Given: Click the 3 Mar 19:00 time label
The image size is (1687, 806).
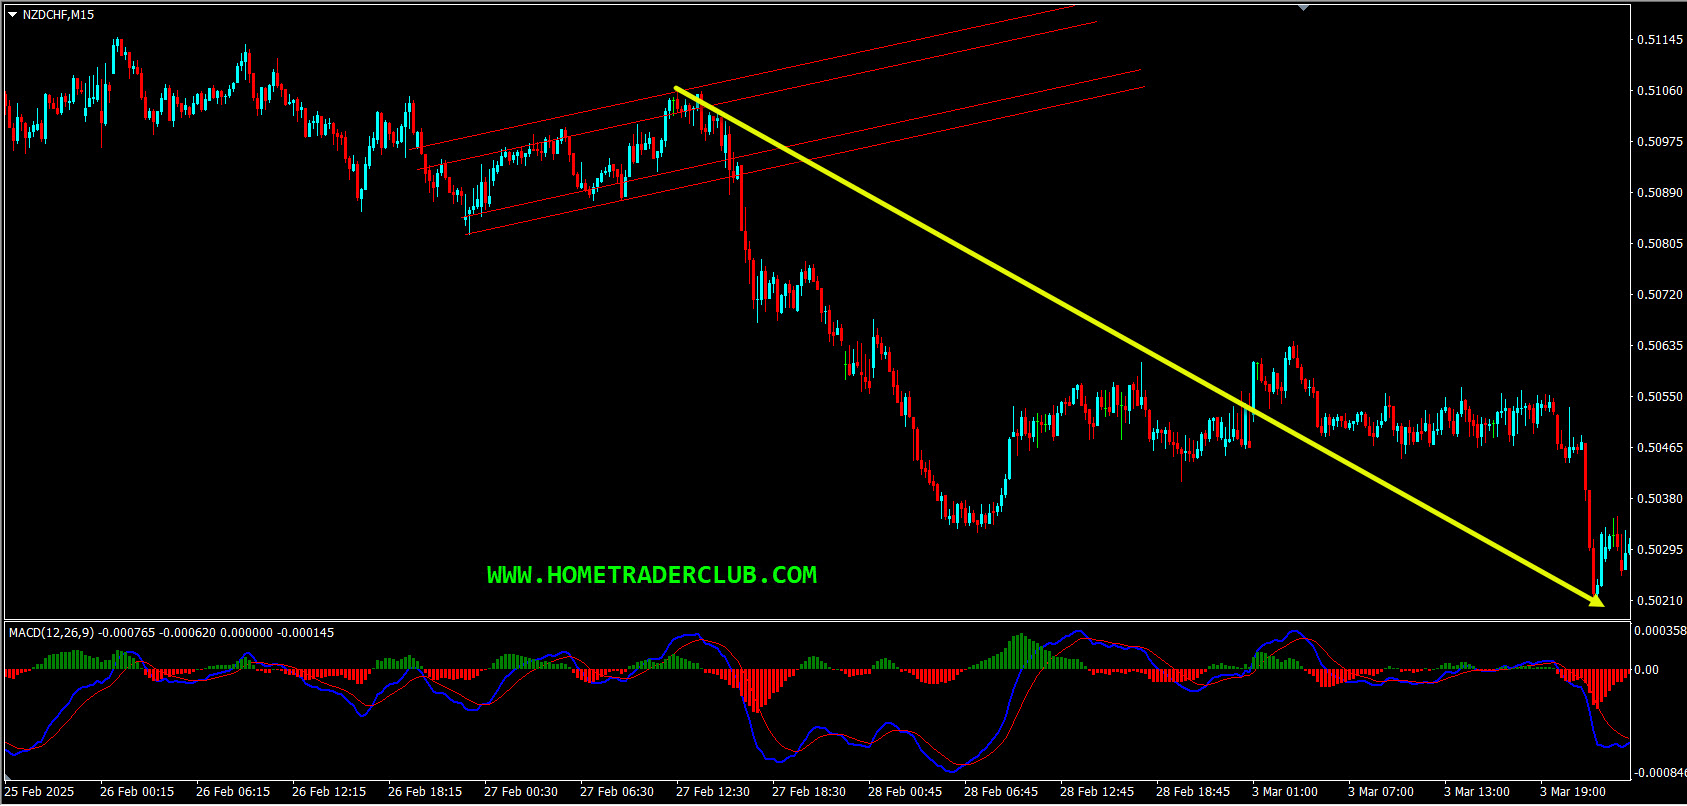Looking at the screenshot, I should [1572, 792].
